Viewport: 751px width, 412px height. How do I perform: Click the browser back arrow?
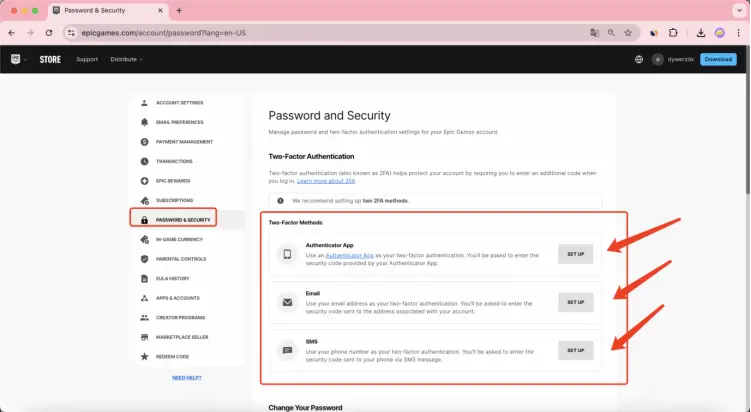pyautogui.click(x=11, y=33)
